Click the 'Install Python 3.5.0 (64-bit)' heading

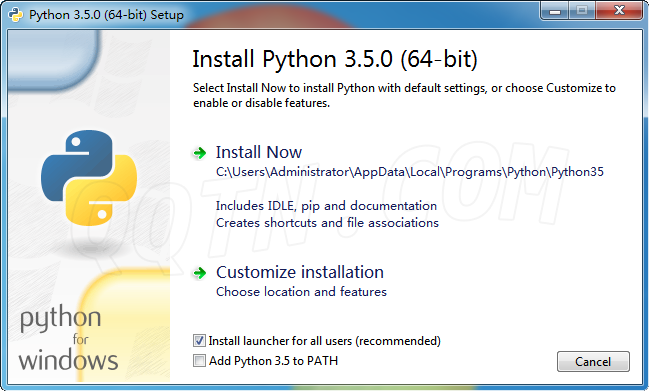[335, 59]
